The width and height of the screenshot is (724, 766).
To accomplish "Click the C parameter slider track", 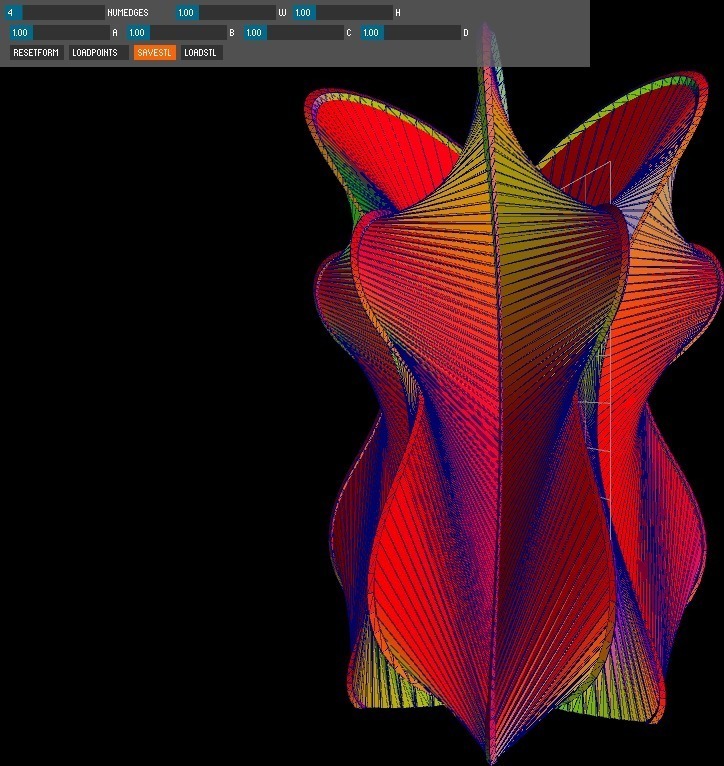I will [x=294, y=33].
